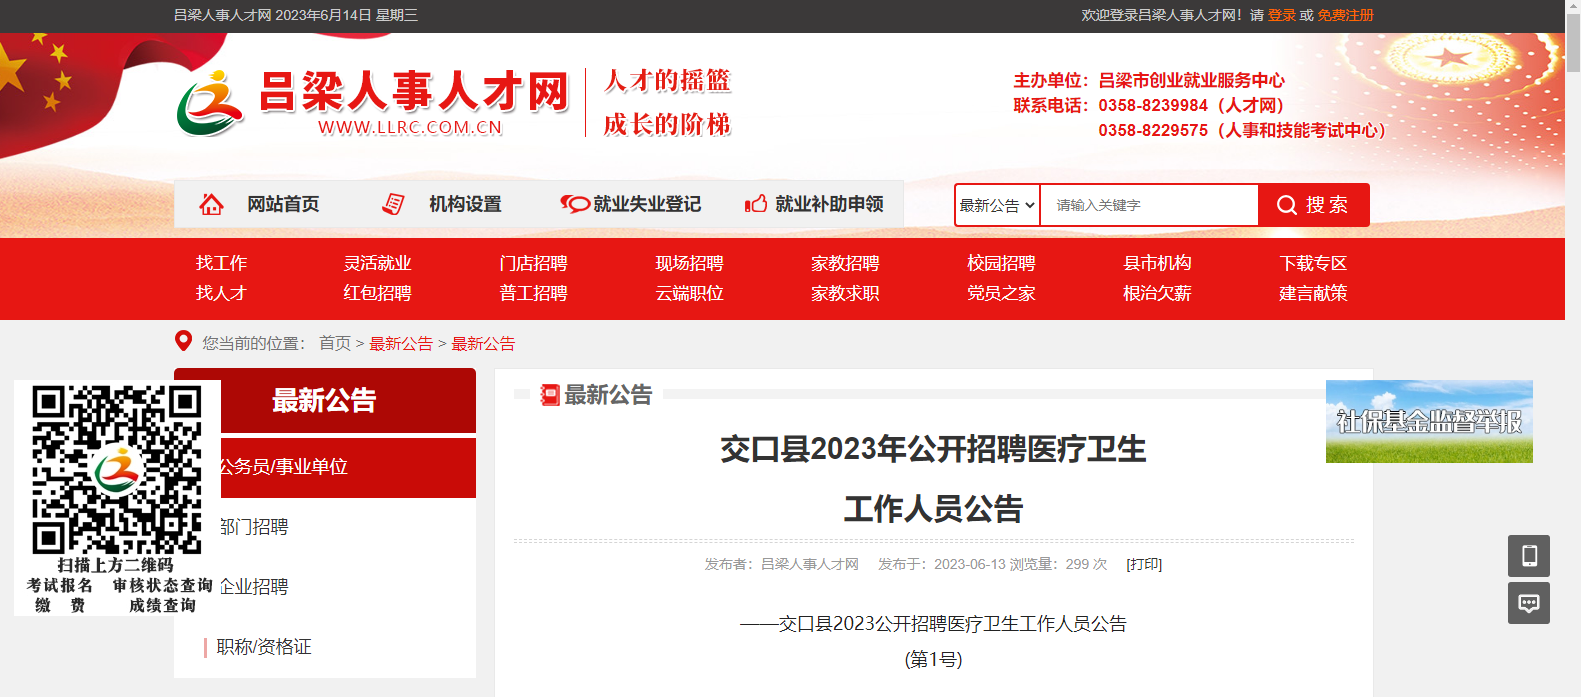
Task: Open 下载专区 menu item
Action: pyautogui.click(x=1312, y=263)
